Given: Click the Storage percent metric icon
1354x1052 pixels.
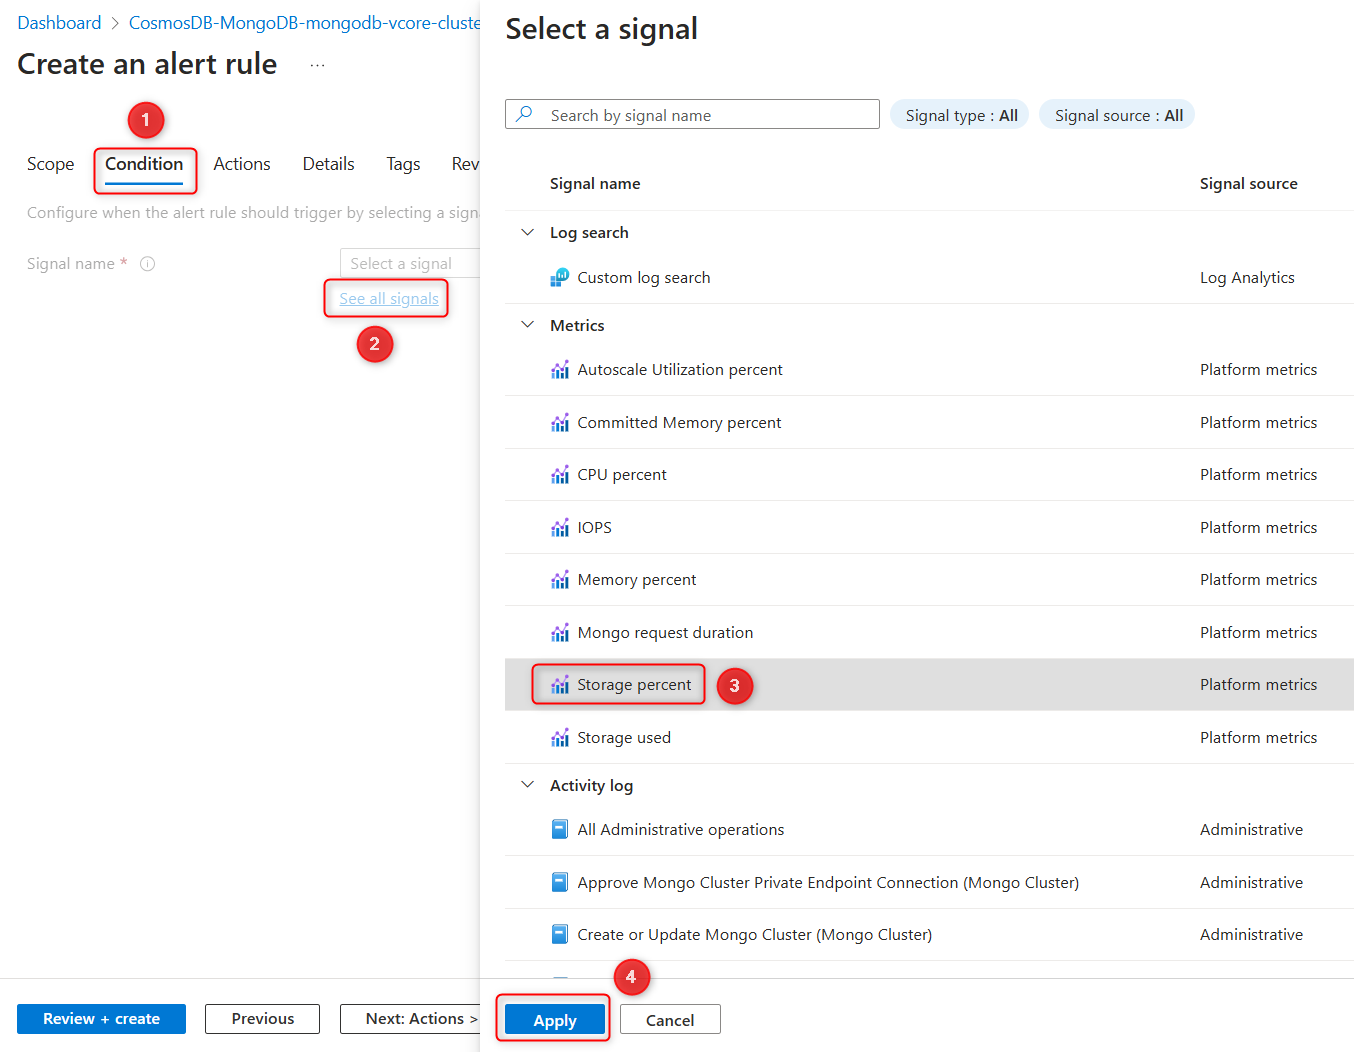Looking at the screenshot, I should 560,684.
